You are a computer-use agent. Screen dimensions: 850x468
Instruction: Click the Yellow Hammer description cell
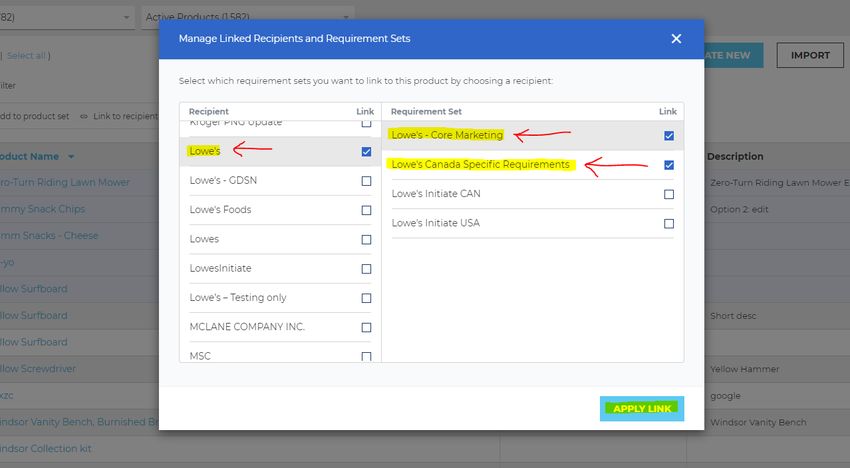[745, 369]
